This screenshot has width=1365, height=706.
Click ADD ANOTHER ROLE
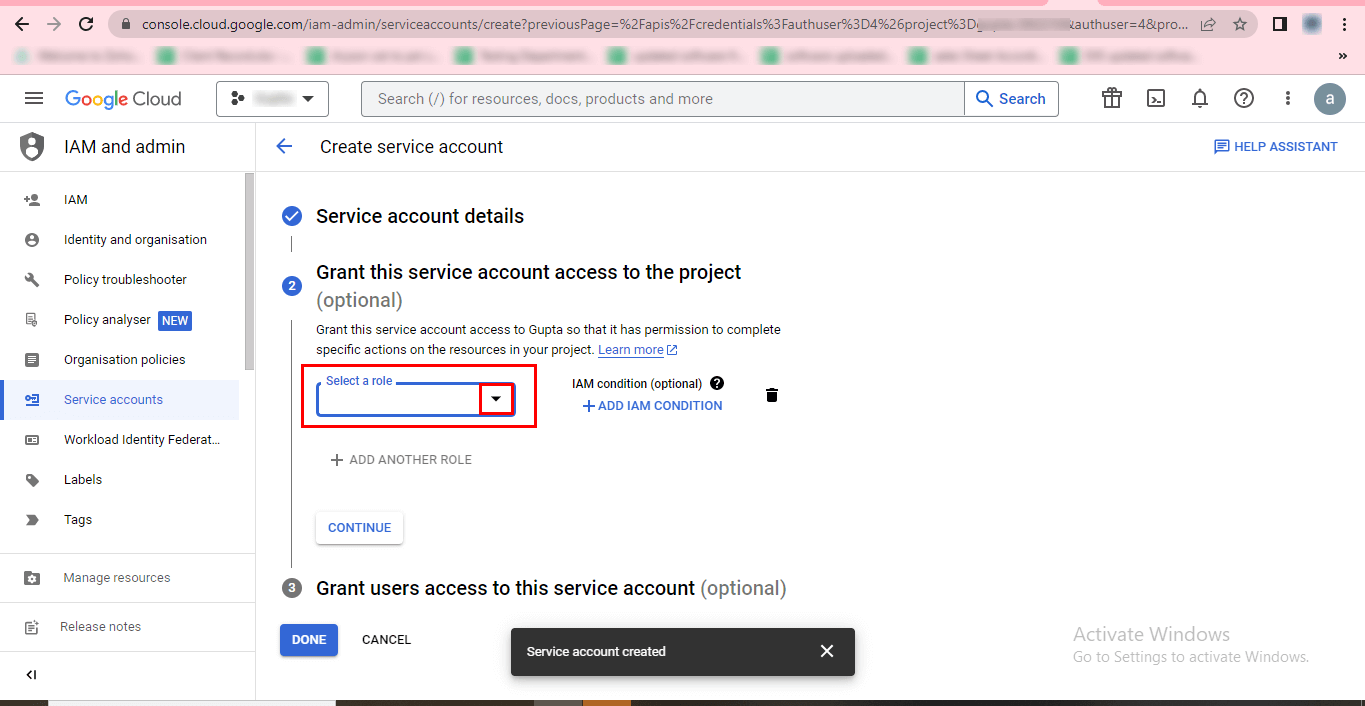tap(401, 460)
